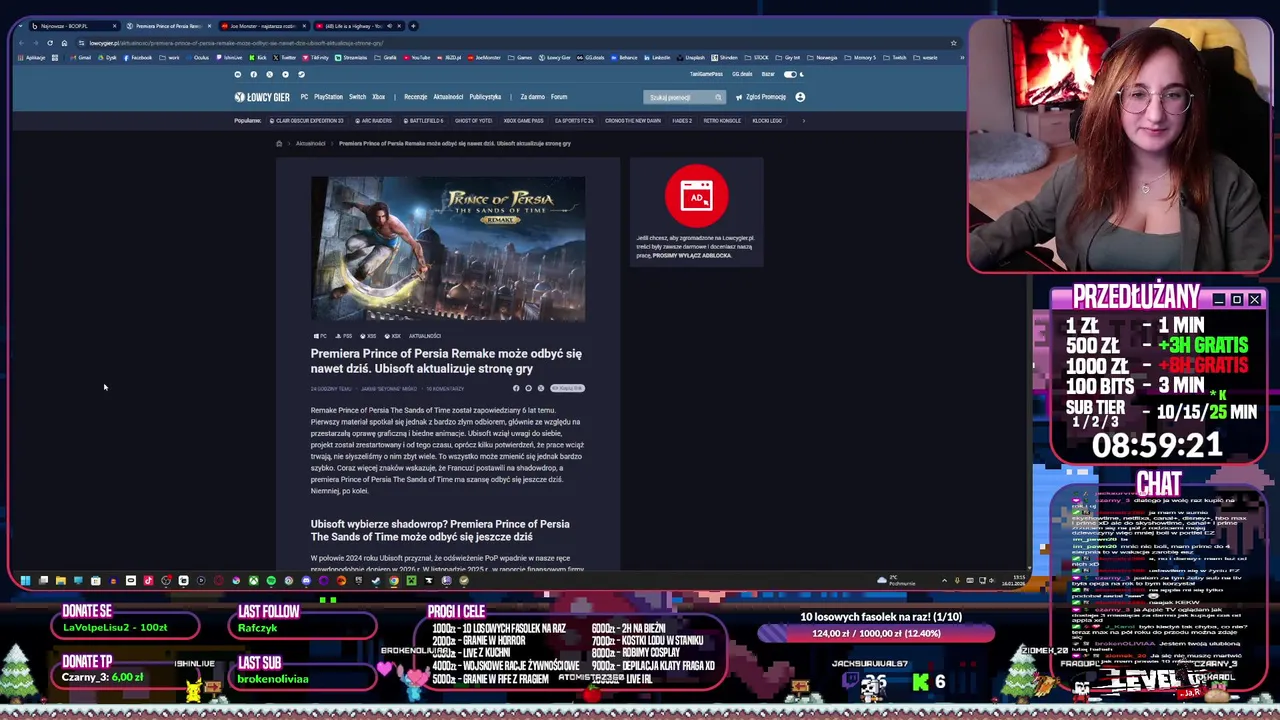Click the Aktualności breadcrumb link

pos(310,143)
